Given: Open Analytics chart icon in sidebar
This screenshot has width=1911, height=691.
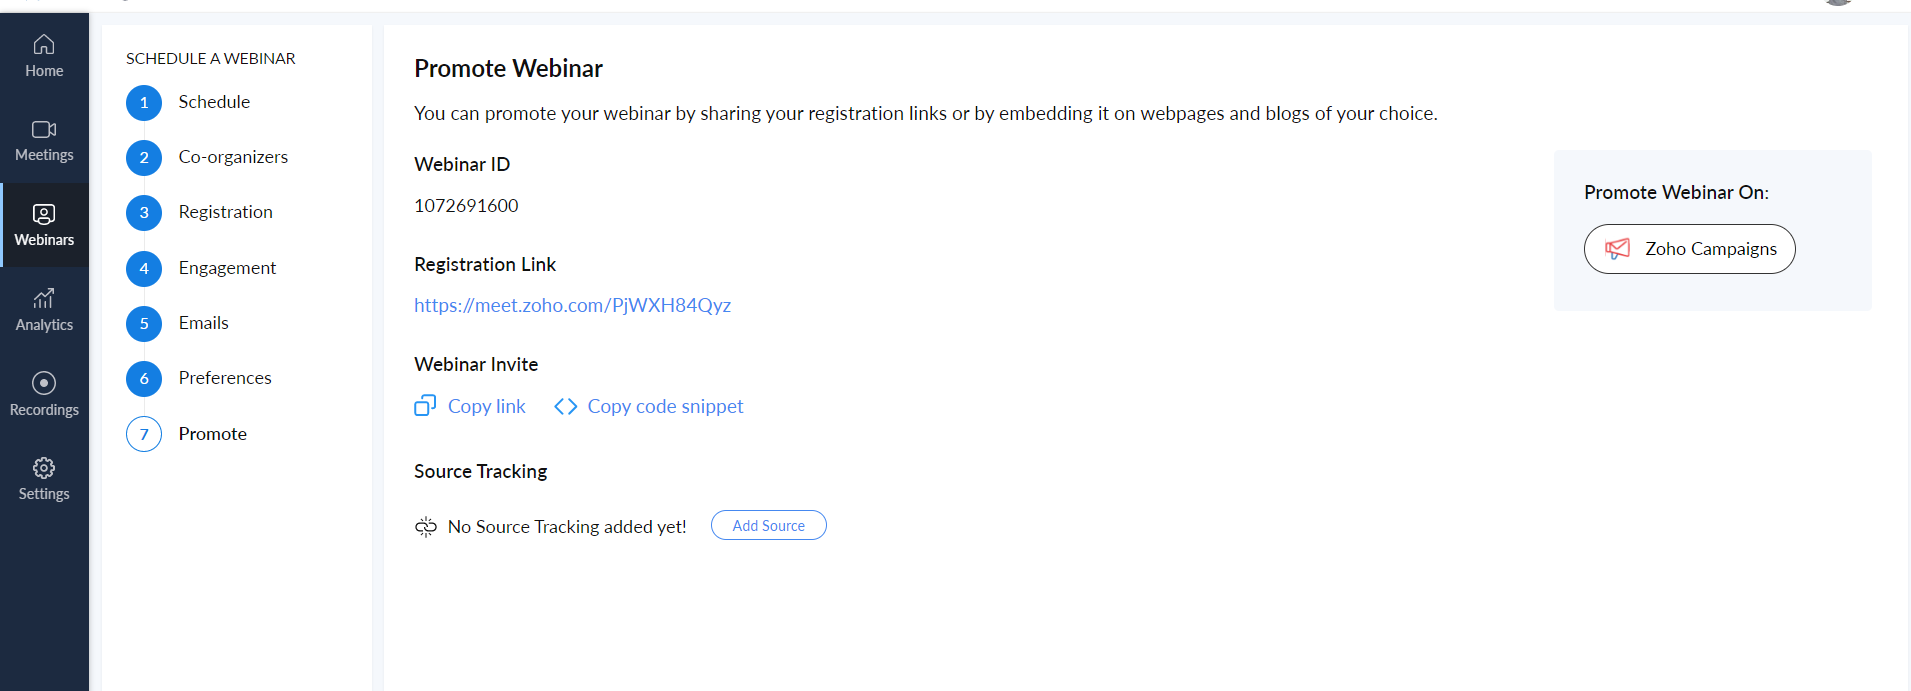Looking at the screenshot, I should 44,298.
